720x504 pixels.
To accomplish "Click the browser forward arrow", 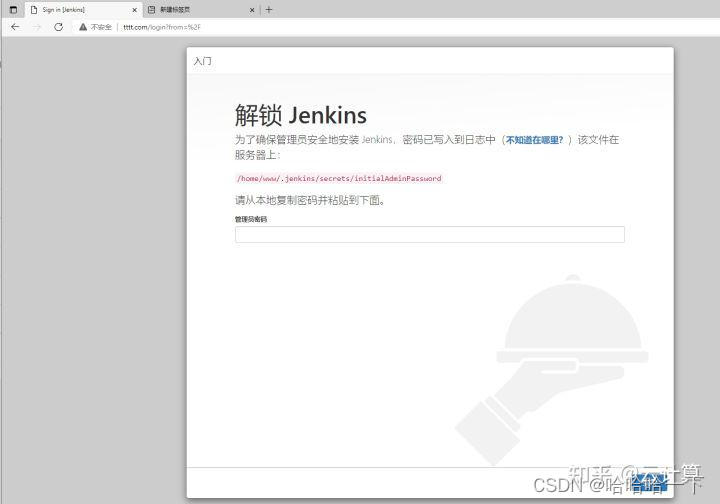I will point(37,27).
